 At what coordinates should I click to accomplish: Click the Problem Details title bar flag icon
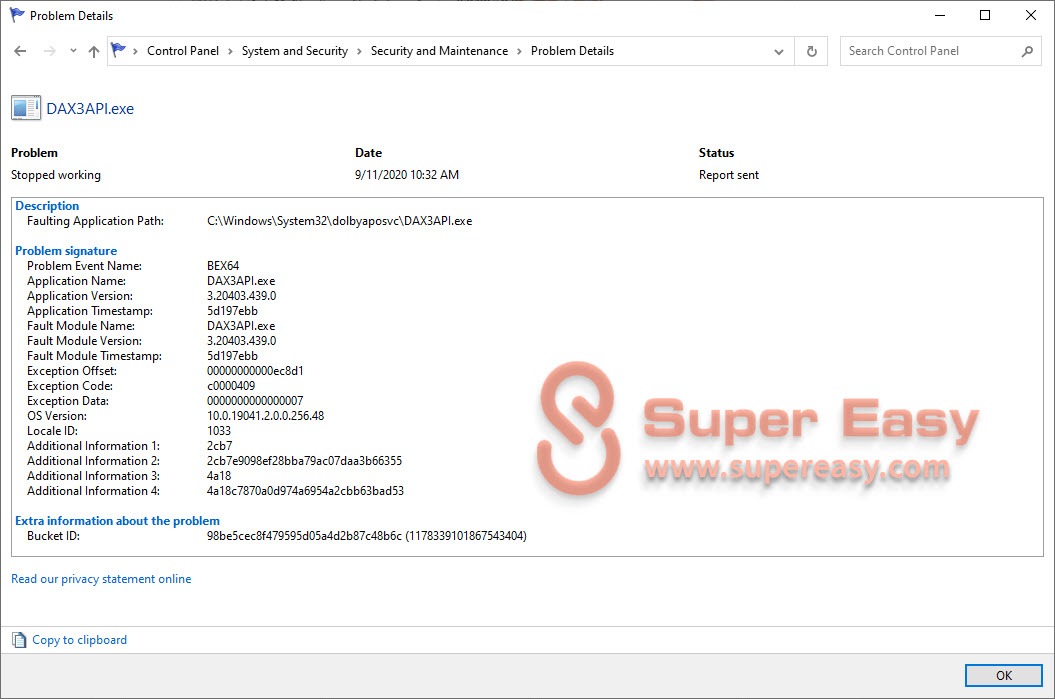[17, 15]
